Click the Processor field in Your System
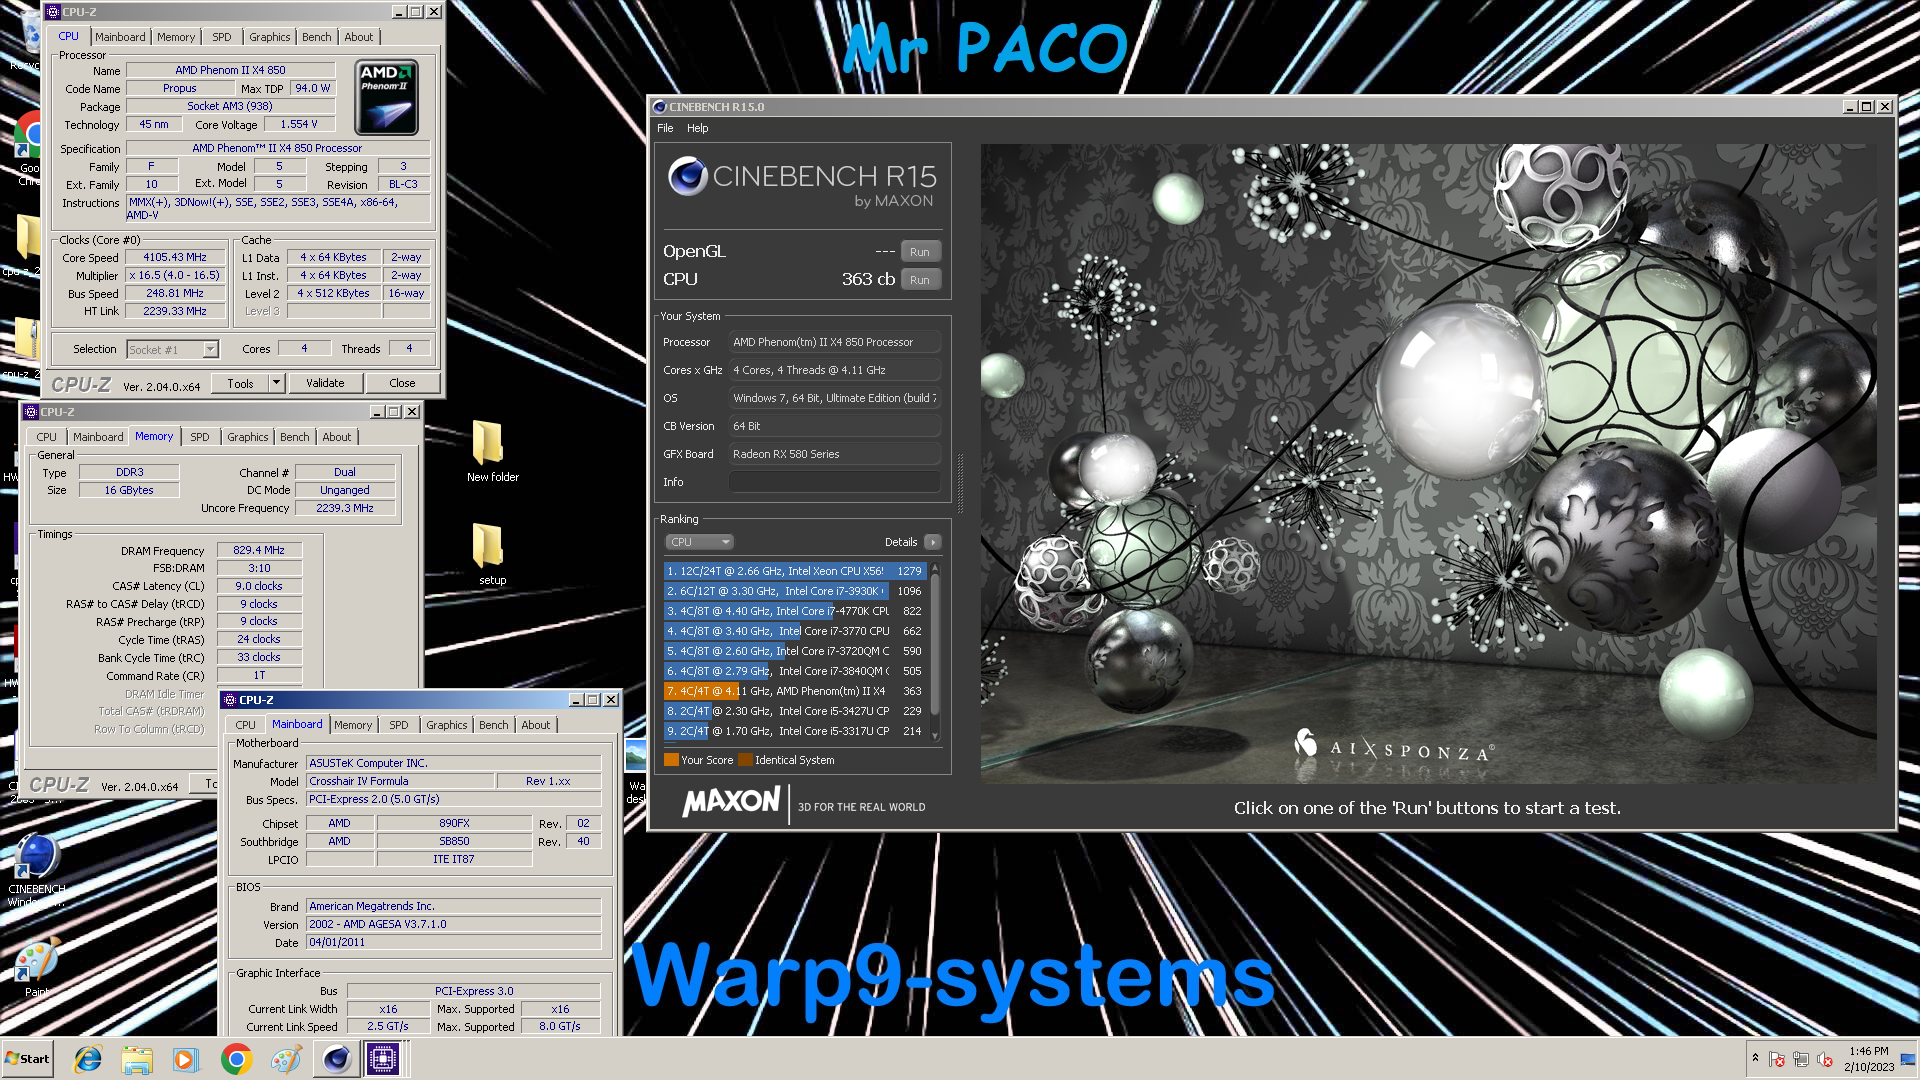 pos(834,342)
